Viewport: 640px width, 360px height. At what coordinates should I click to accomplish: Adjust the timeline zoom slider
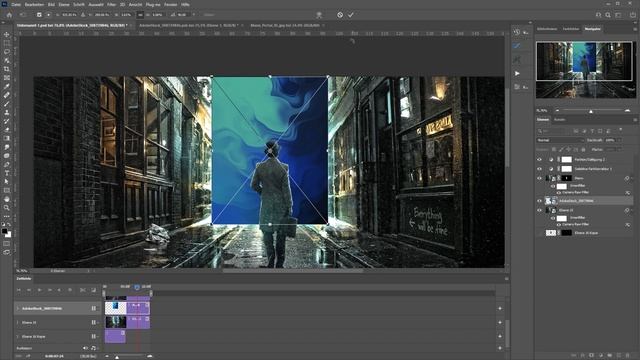pos(116,357)
